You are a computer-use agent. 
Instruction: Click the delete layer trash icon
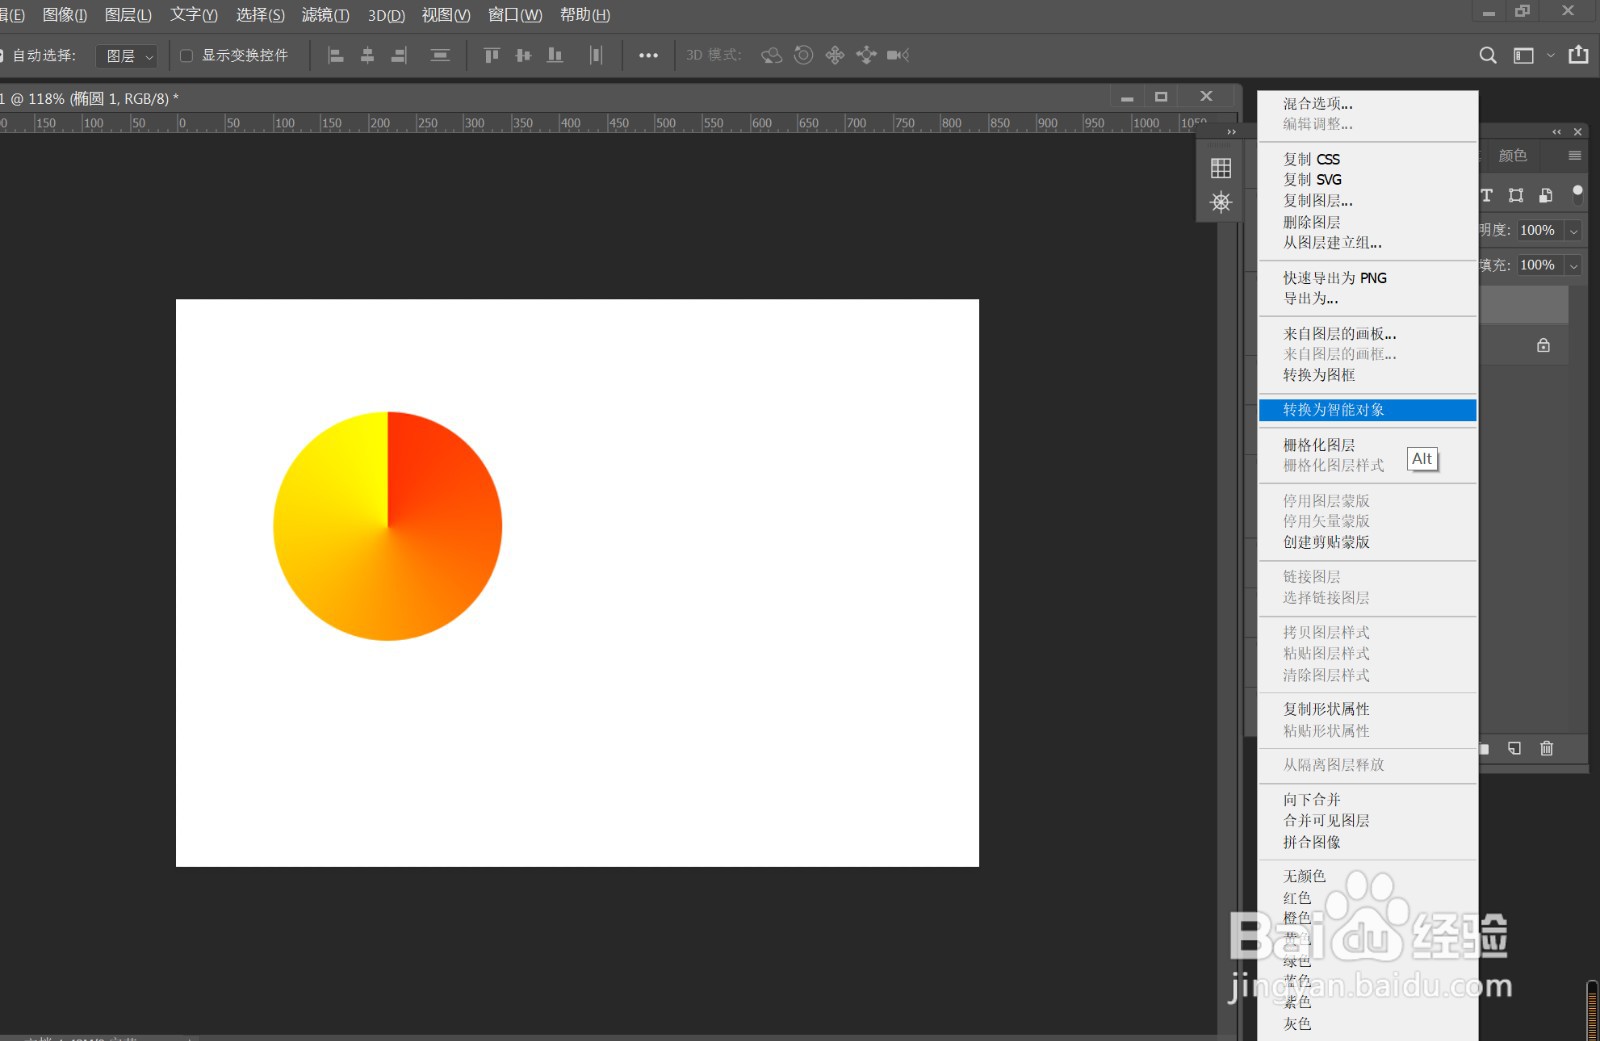pos(1547,748)
